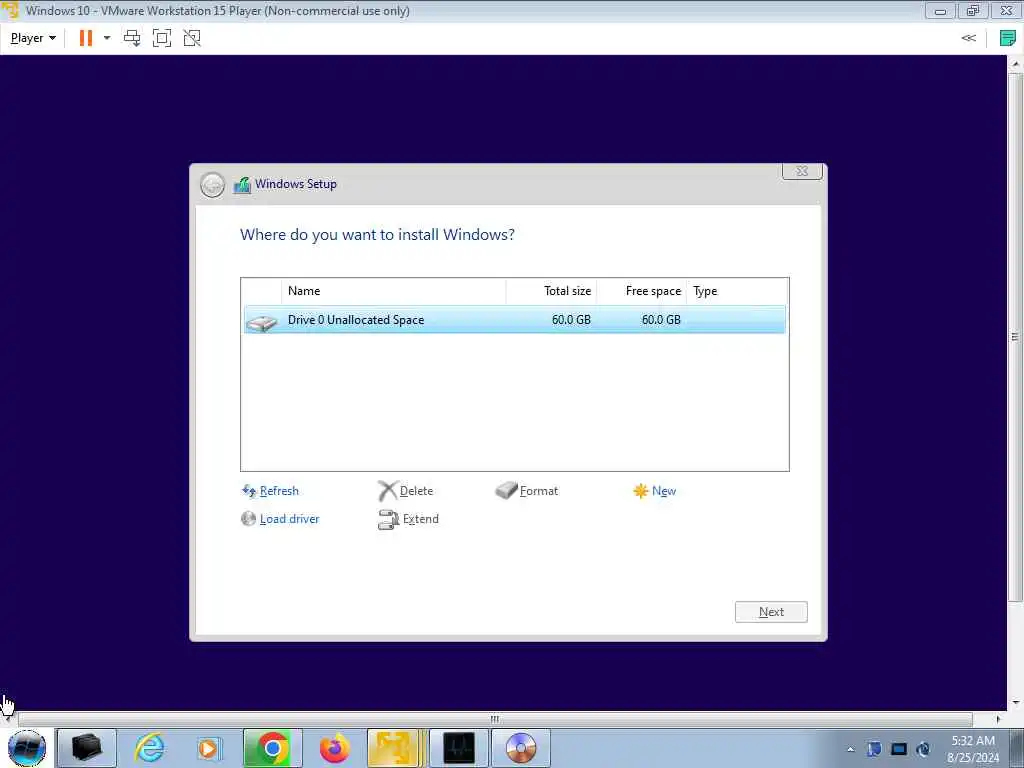
Task: Click the tray monitor icon
Action: [x=899, y=749]
